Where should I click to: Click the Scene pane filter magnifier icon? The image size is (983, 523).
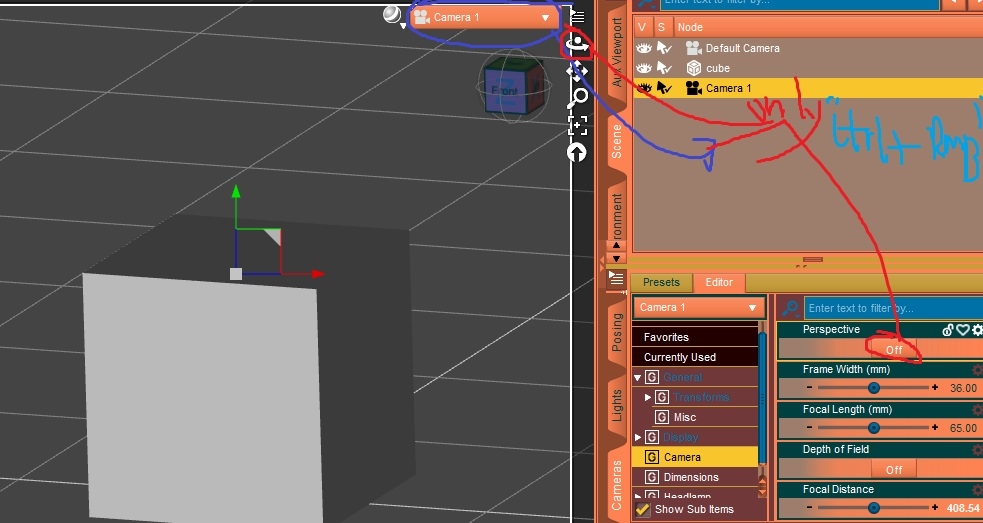click(x=646, y=3)
